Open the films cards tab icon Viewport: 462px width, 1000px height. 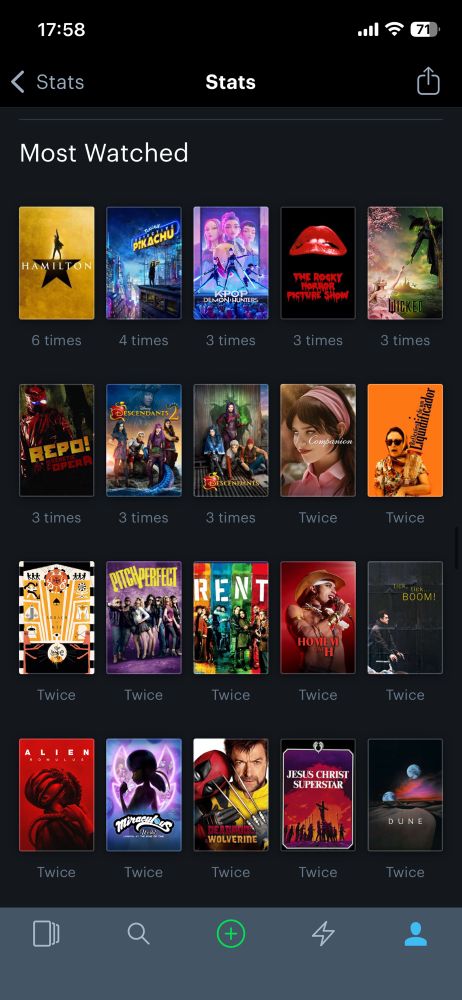46,934
